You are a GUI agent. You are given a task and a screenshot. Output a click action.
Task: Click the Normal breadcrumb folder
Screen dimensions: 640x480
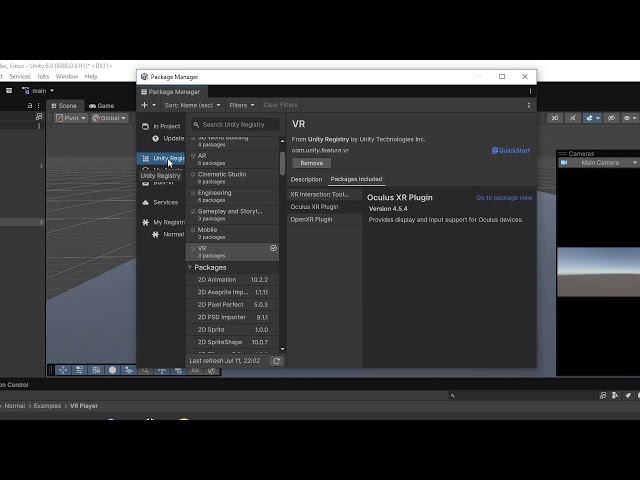click(x=15, y=406)
